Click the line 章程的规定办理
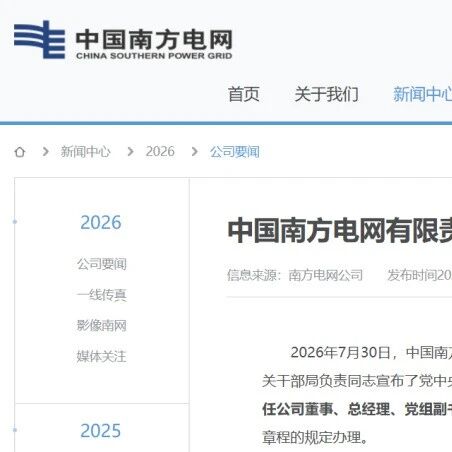The width and height of the screenshot is (452, 452). click(315, 437)
